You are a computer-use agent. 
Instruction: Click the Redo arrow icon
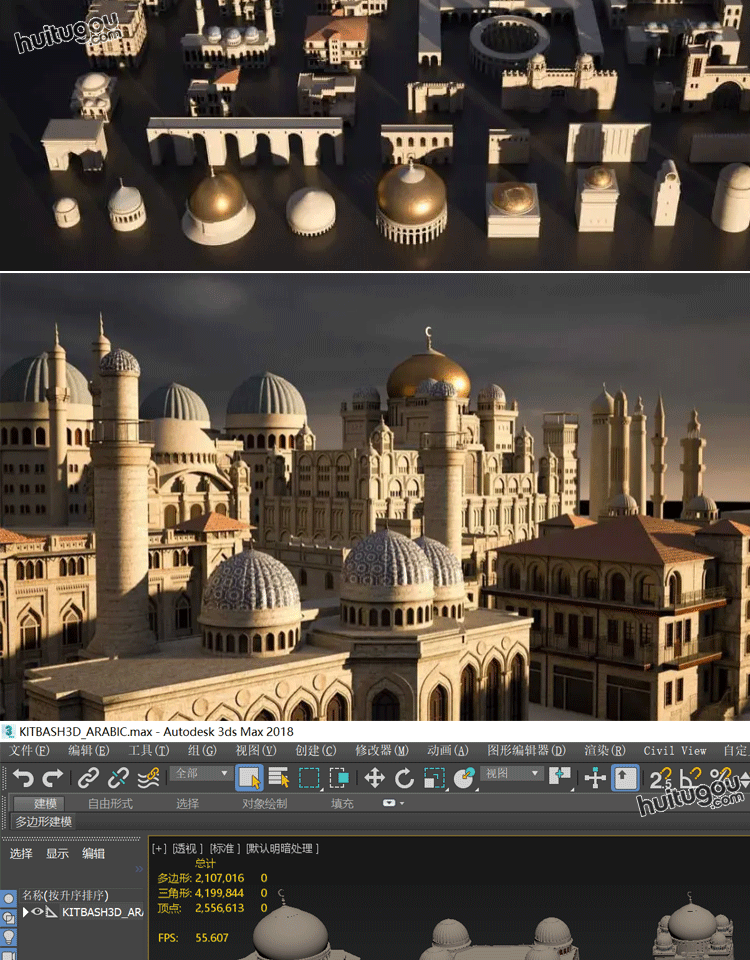52,777
